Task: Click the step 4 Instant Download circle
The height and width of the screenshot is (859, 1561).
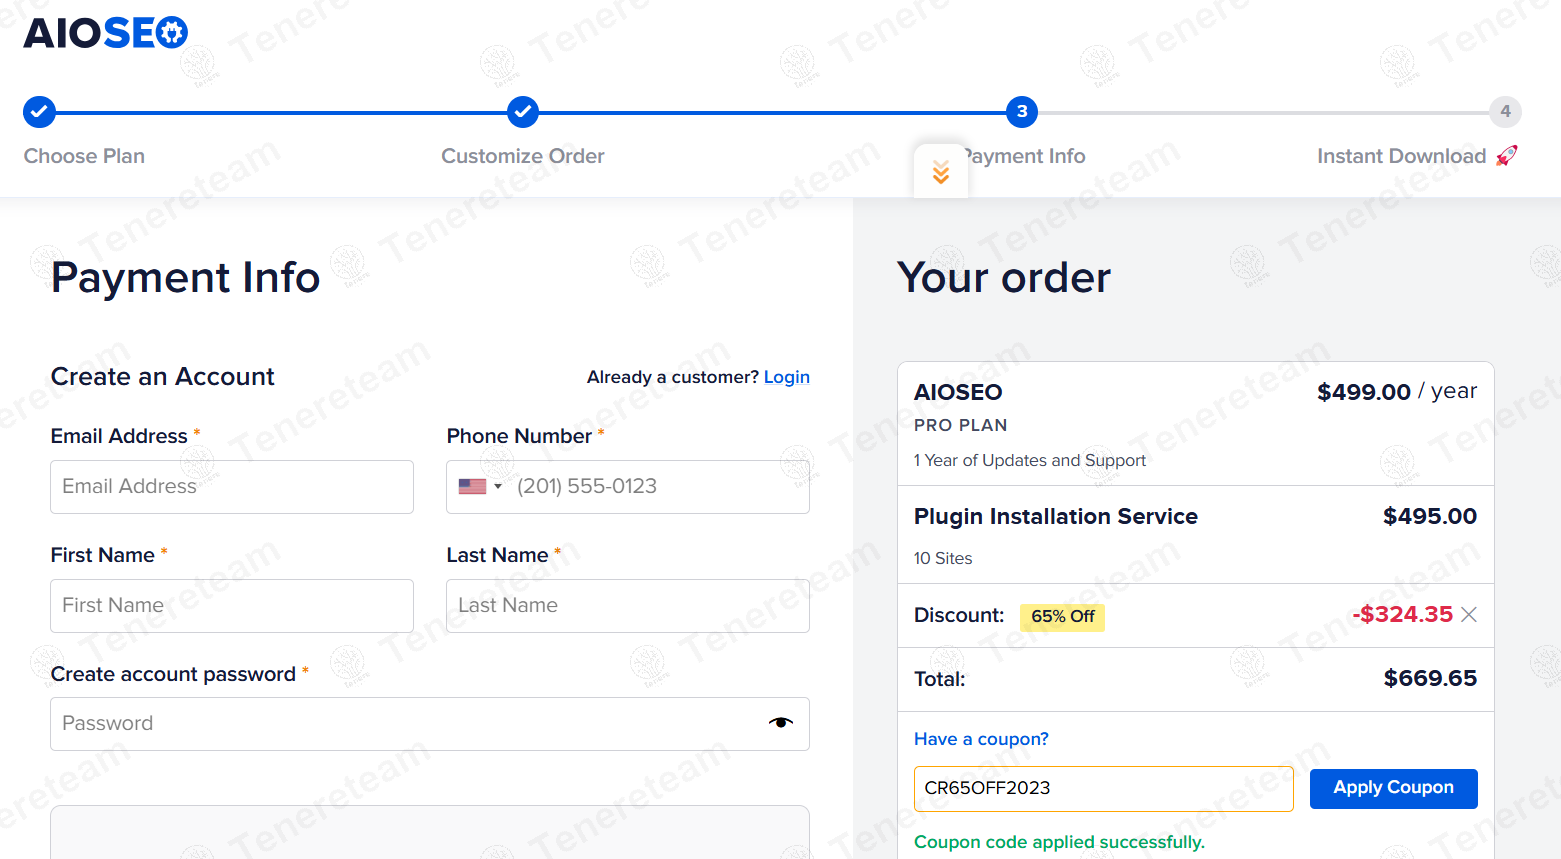Action: [1505, 112]
